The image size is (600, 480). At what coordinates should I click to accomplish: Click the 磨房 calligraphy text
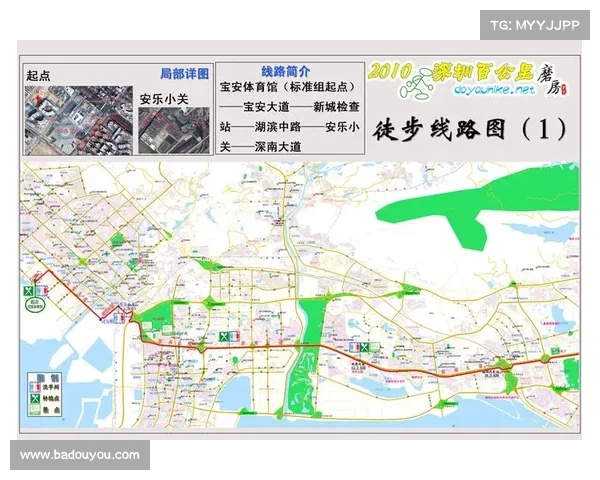(x=549, y=78)
